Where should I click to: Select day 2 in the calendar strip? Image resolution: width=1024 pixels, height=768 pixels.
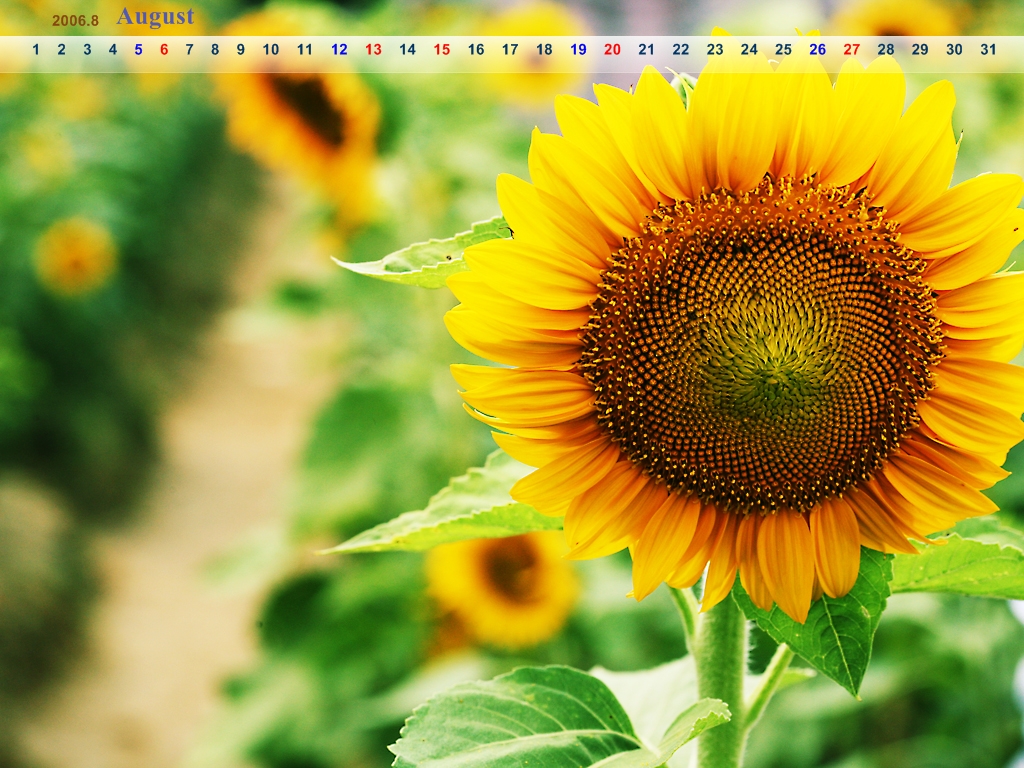(61, 49)
